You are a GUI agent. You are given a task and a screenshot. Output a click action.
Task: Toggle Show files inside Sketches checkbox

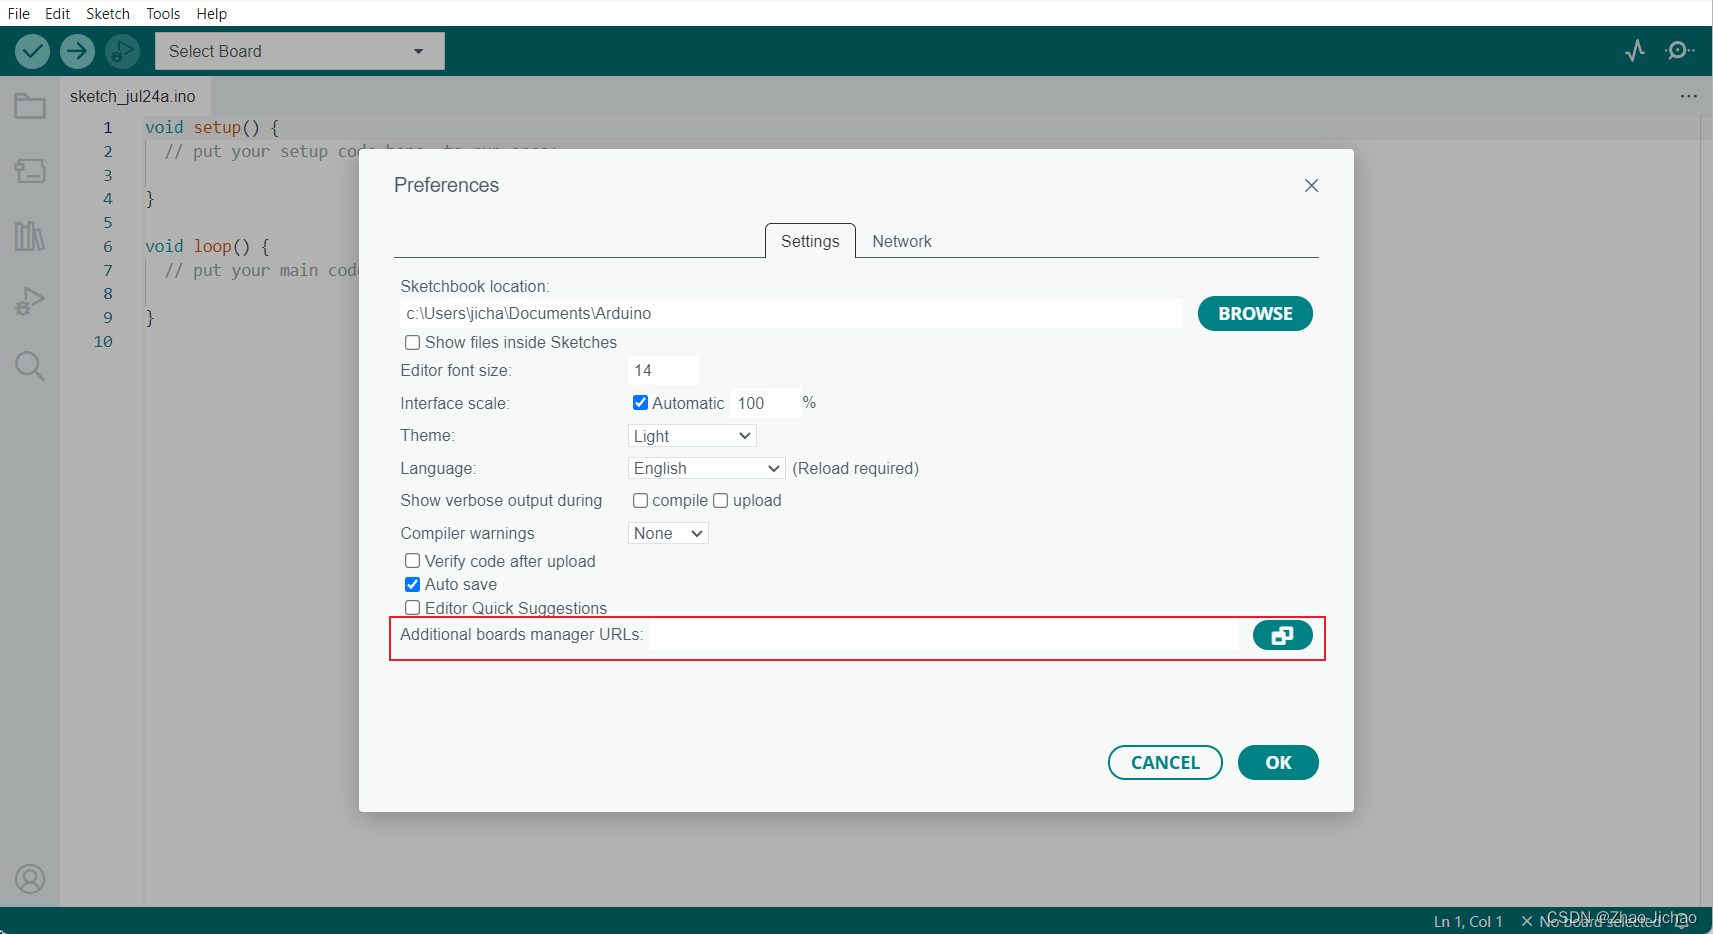pos(412,342)
